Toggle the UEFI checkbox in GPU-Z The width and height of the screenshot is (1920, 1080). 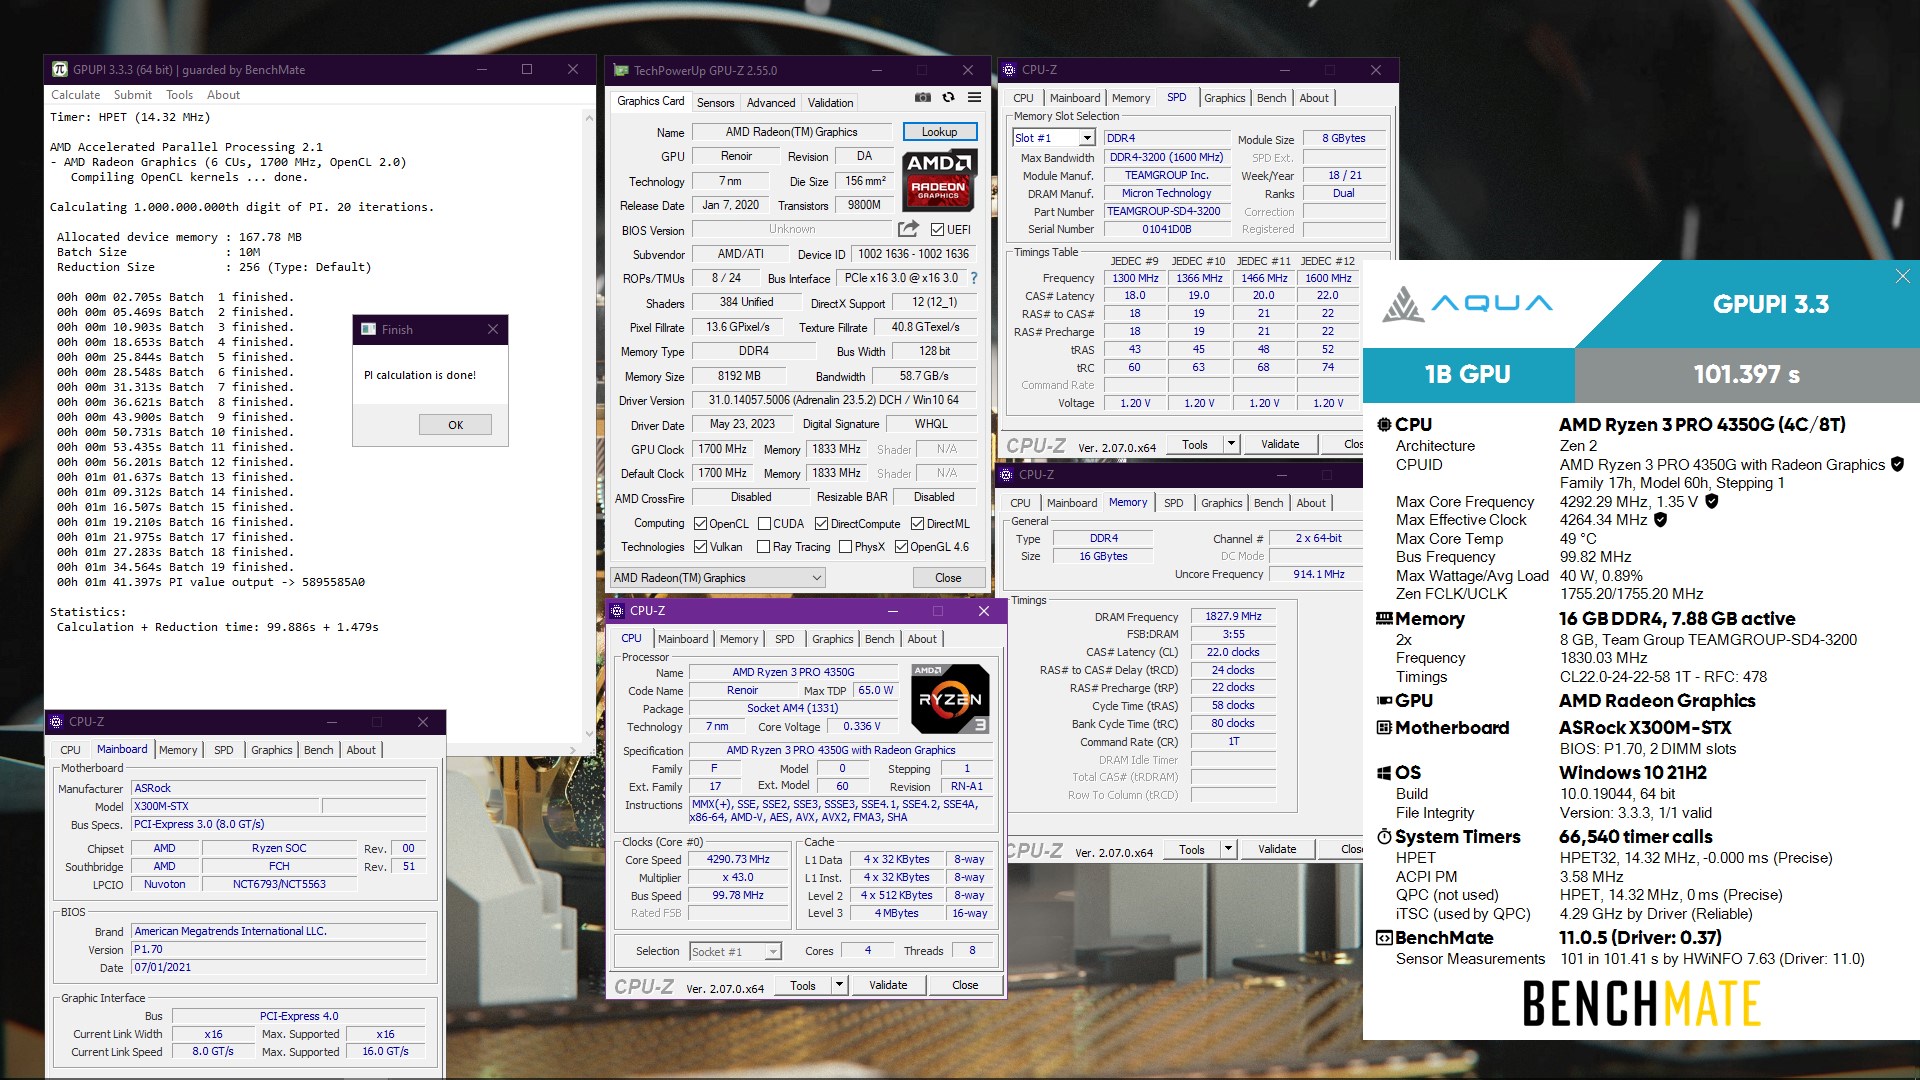[x=938, y=229]
